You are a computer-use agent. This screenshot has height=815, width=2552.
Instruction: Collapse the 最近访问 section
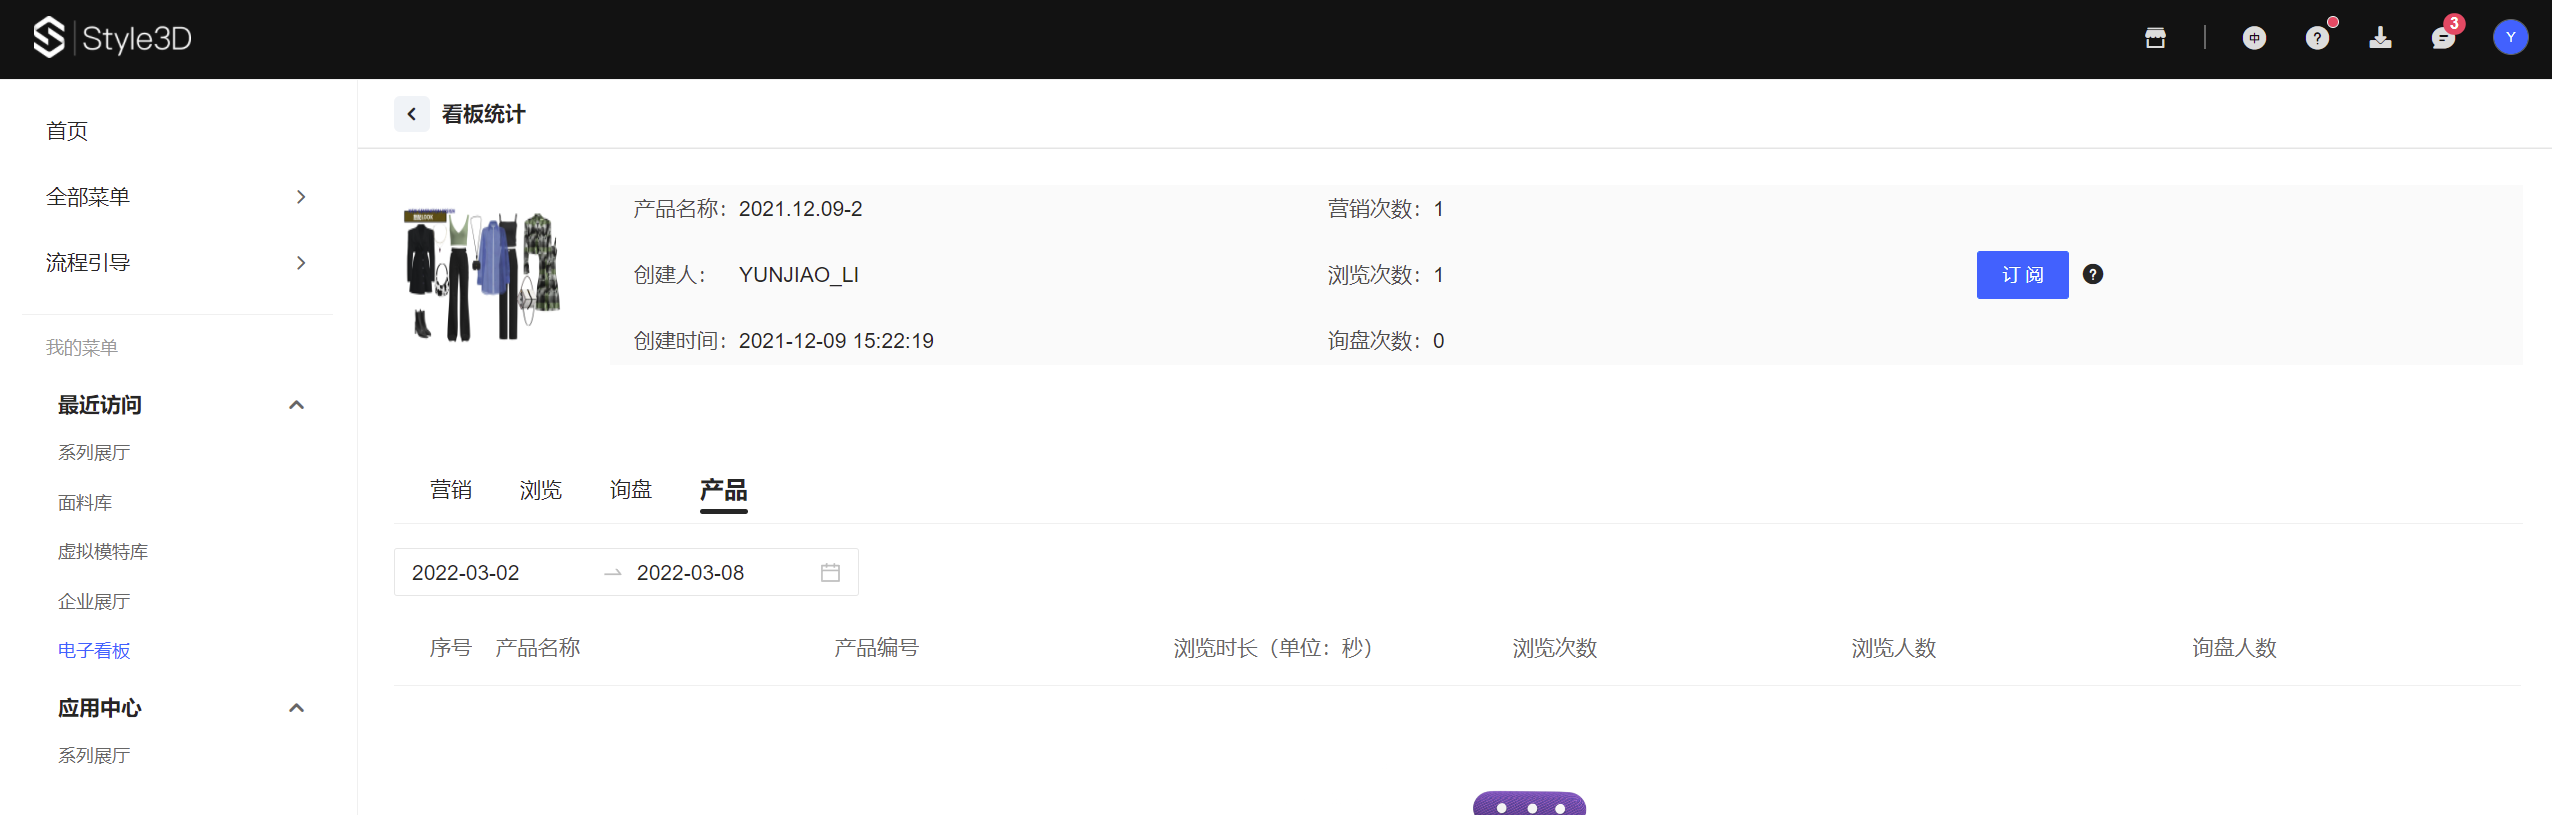296,405
